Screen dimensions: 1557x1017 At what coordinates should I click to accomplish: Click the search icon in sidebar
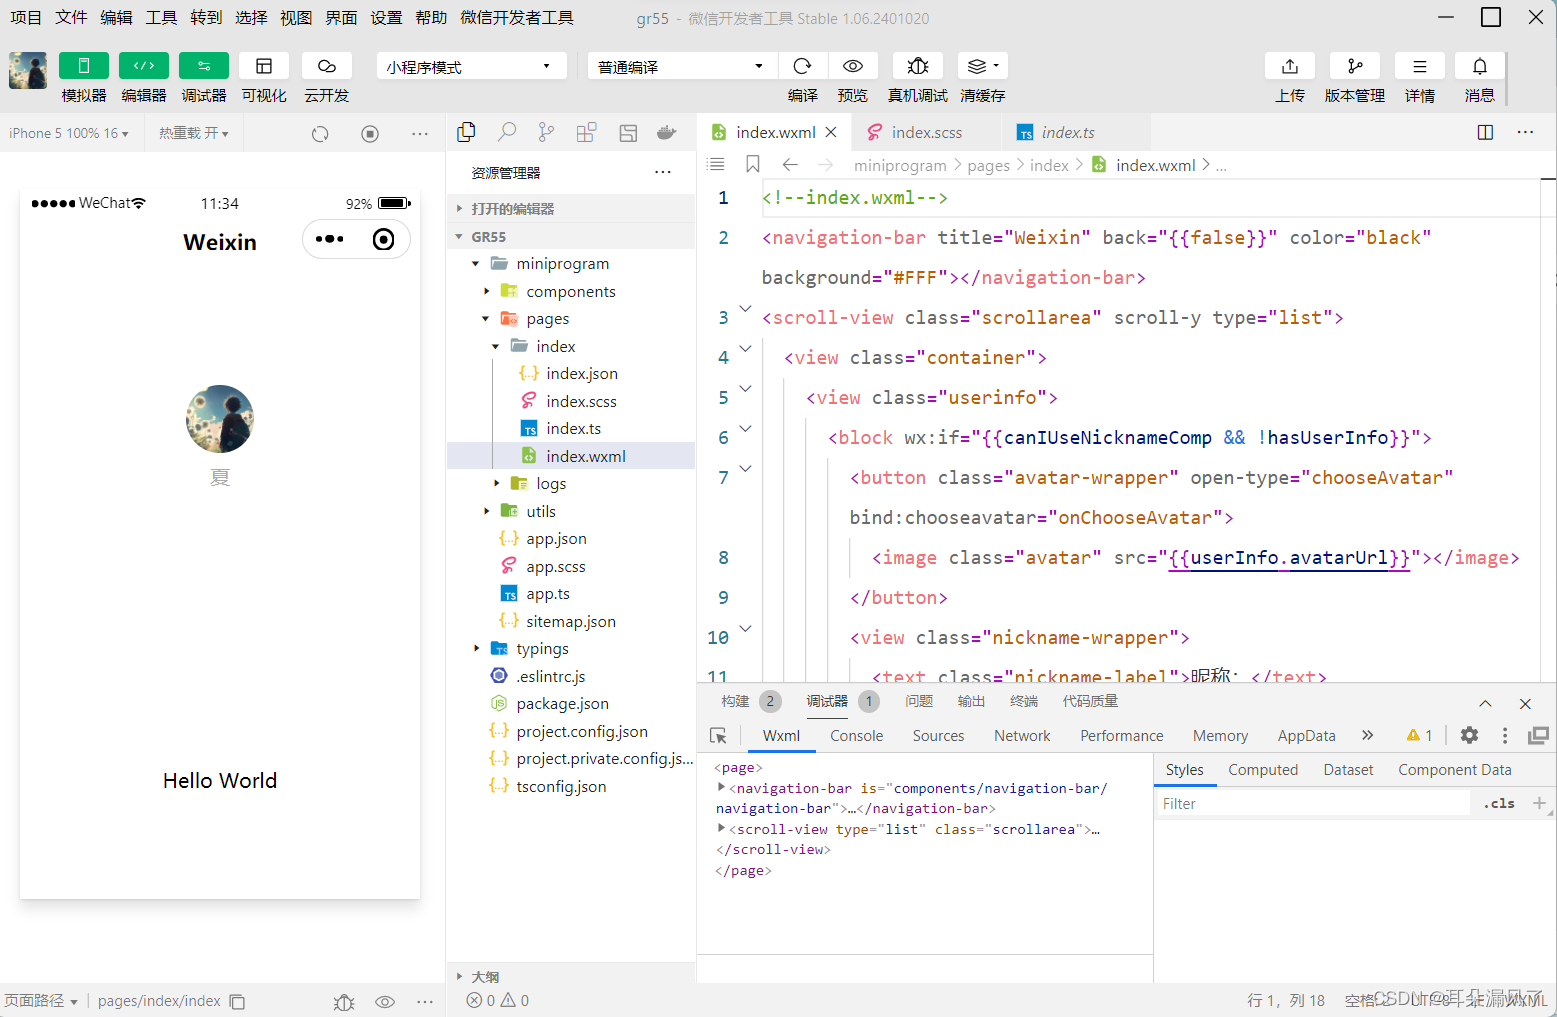[507, 132]
